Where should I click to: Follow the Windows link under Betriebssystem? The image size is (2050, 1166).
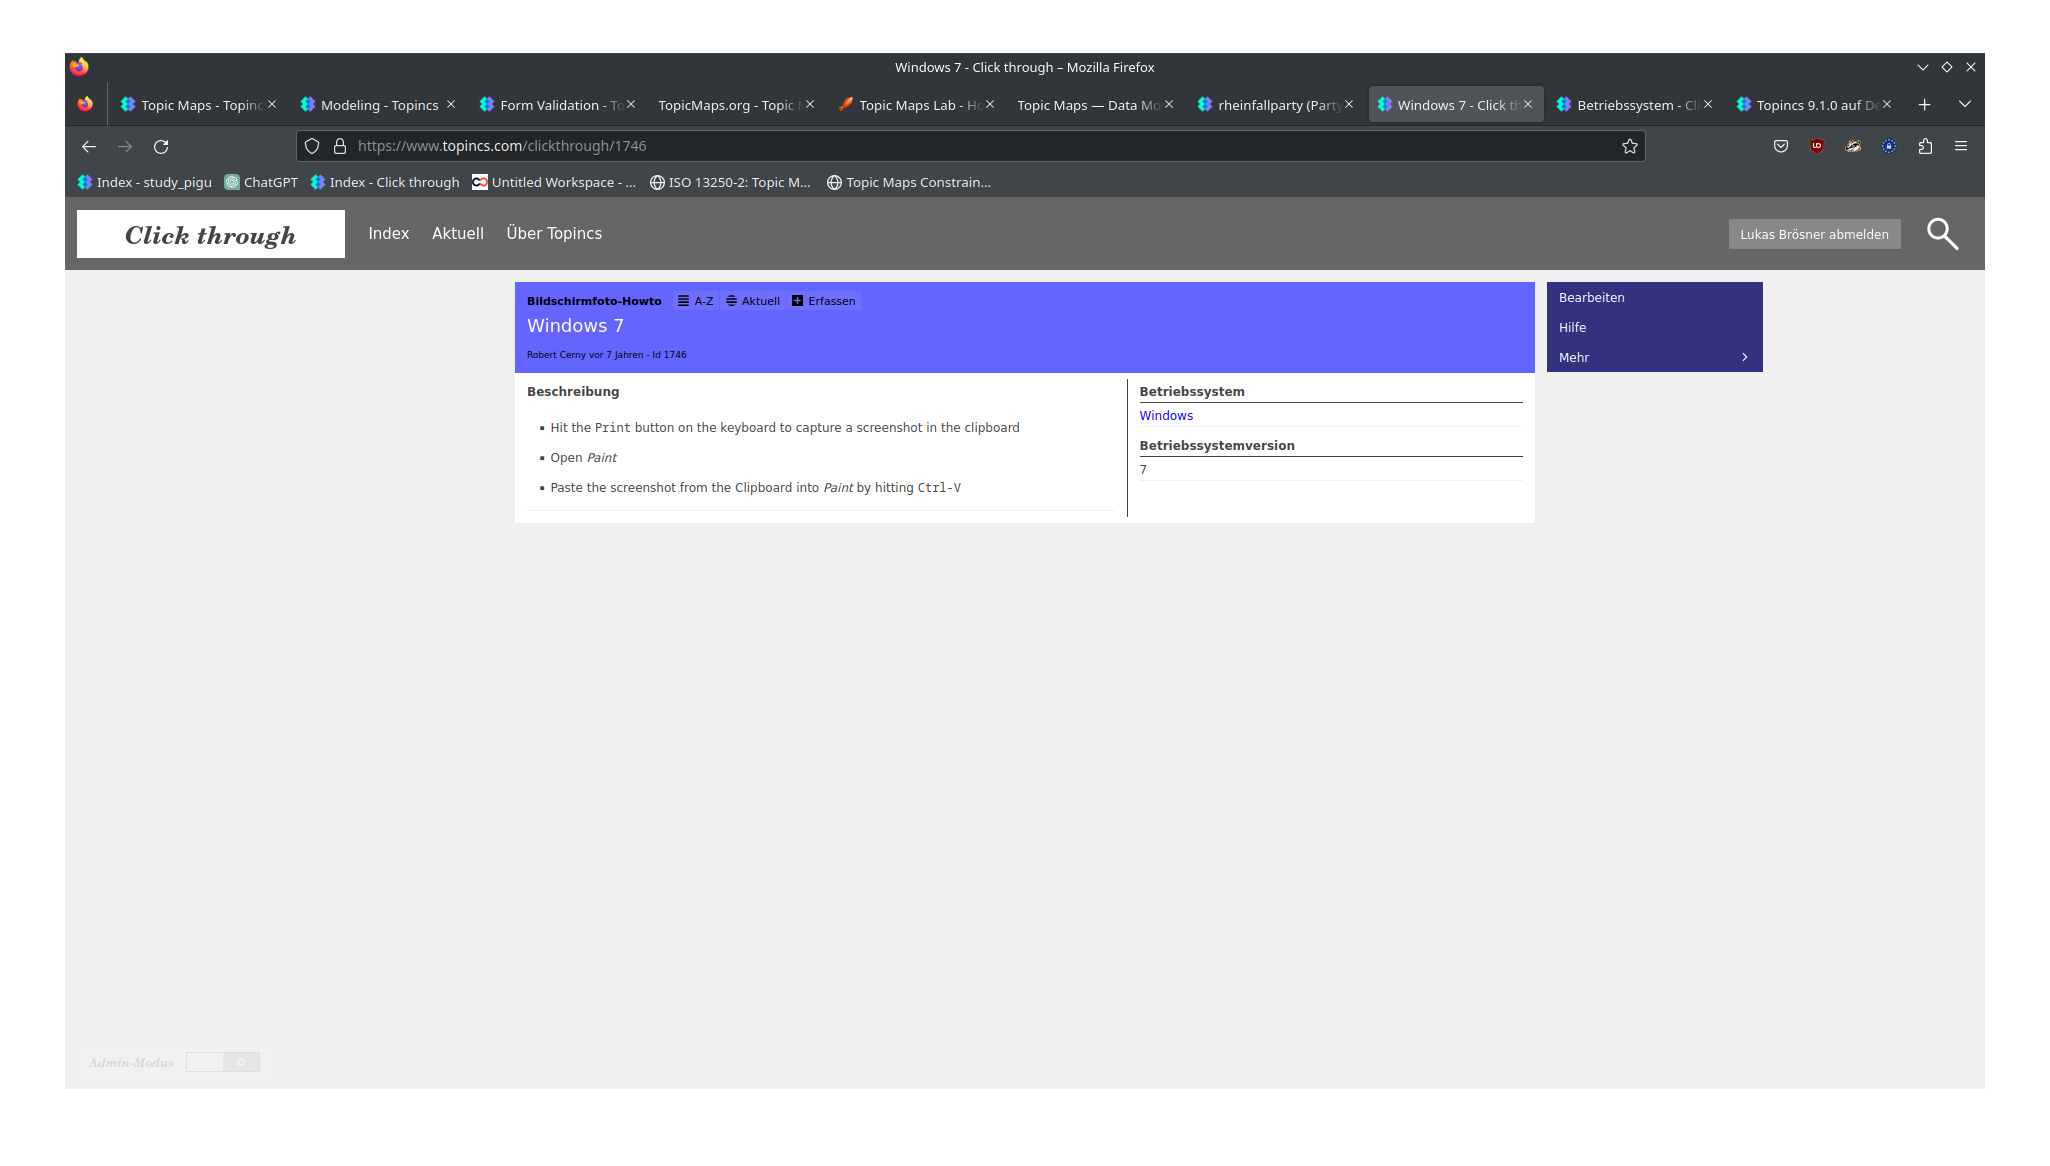click(x=1166, y=415)
